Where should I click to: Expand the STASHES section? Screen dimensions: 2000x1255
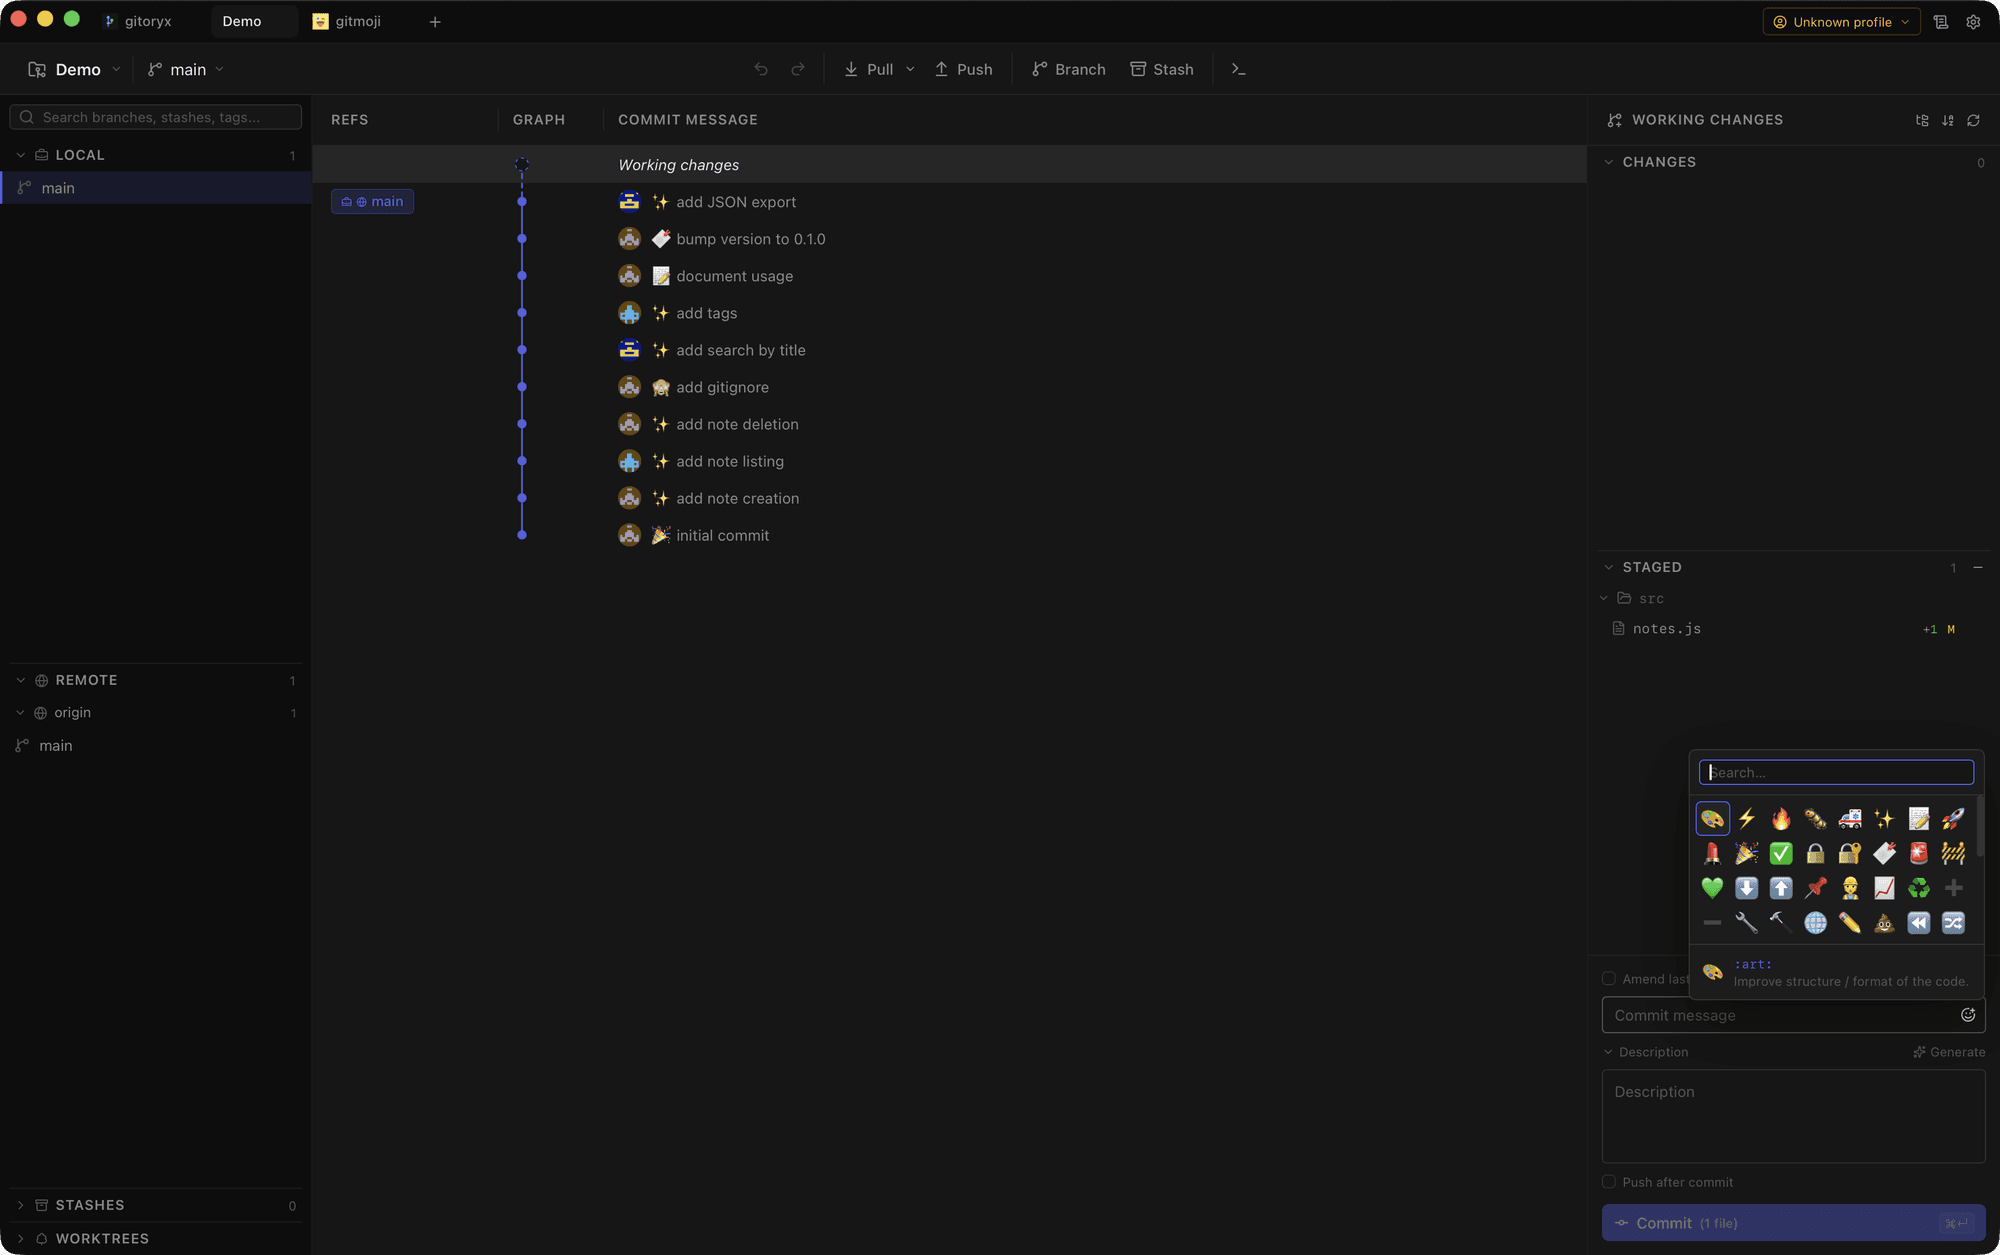21,1205
